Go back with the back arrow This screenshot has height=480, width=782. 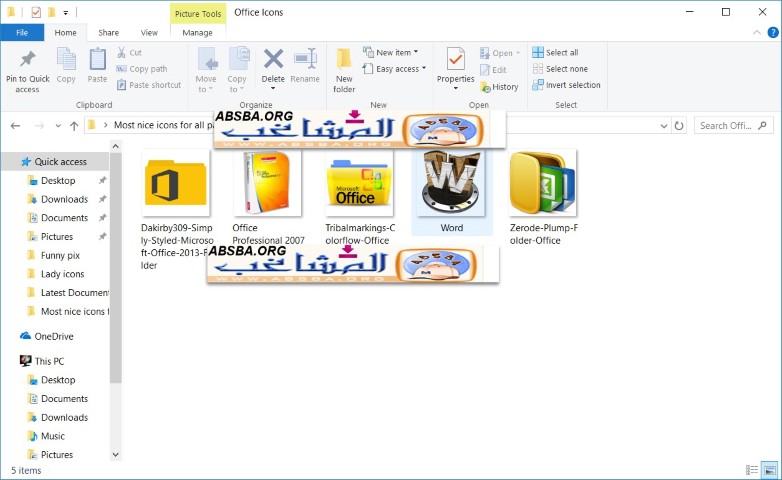point(15,126)
